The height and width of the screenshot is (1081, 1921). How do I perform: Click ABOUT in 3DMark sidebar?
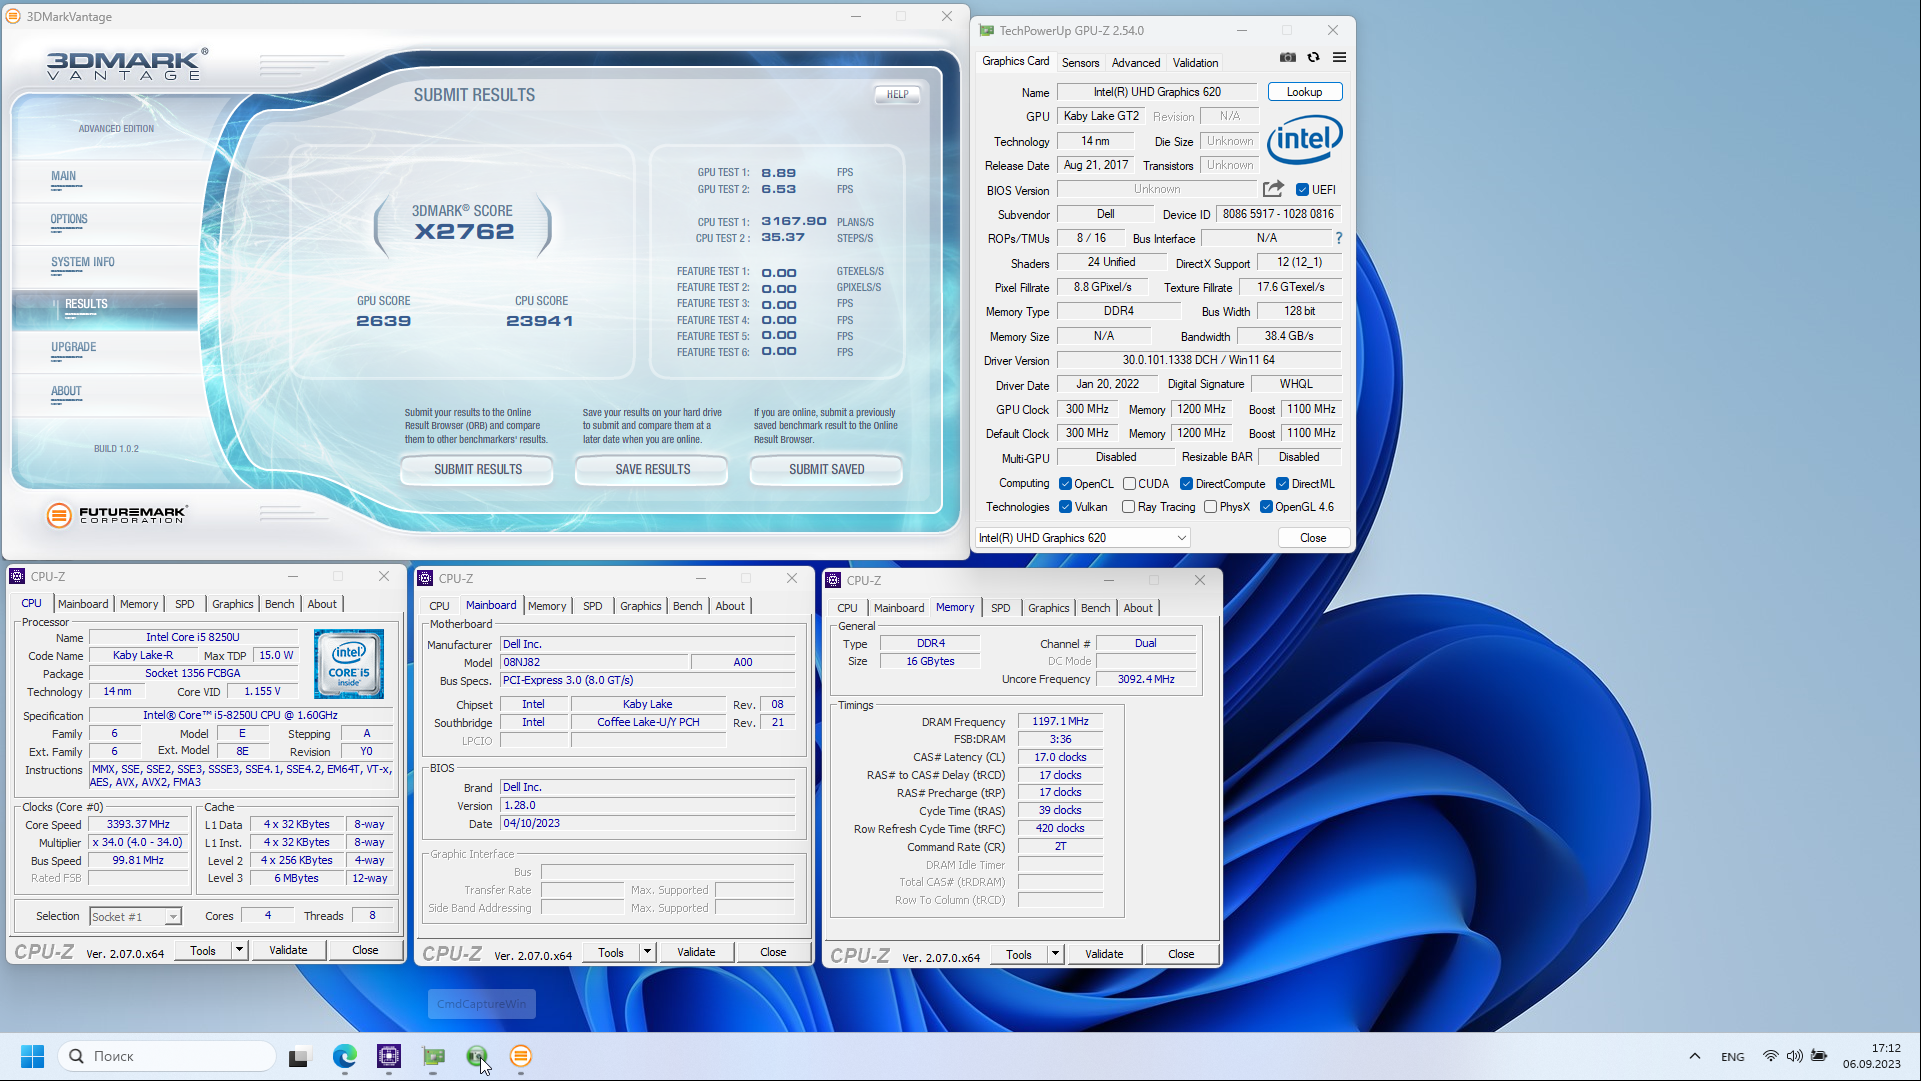pos(66,391)
